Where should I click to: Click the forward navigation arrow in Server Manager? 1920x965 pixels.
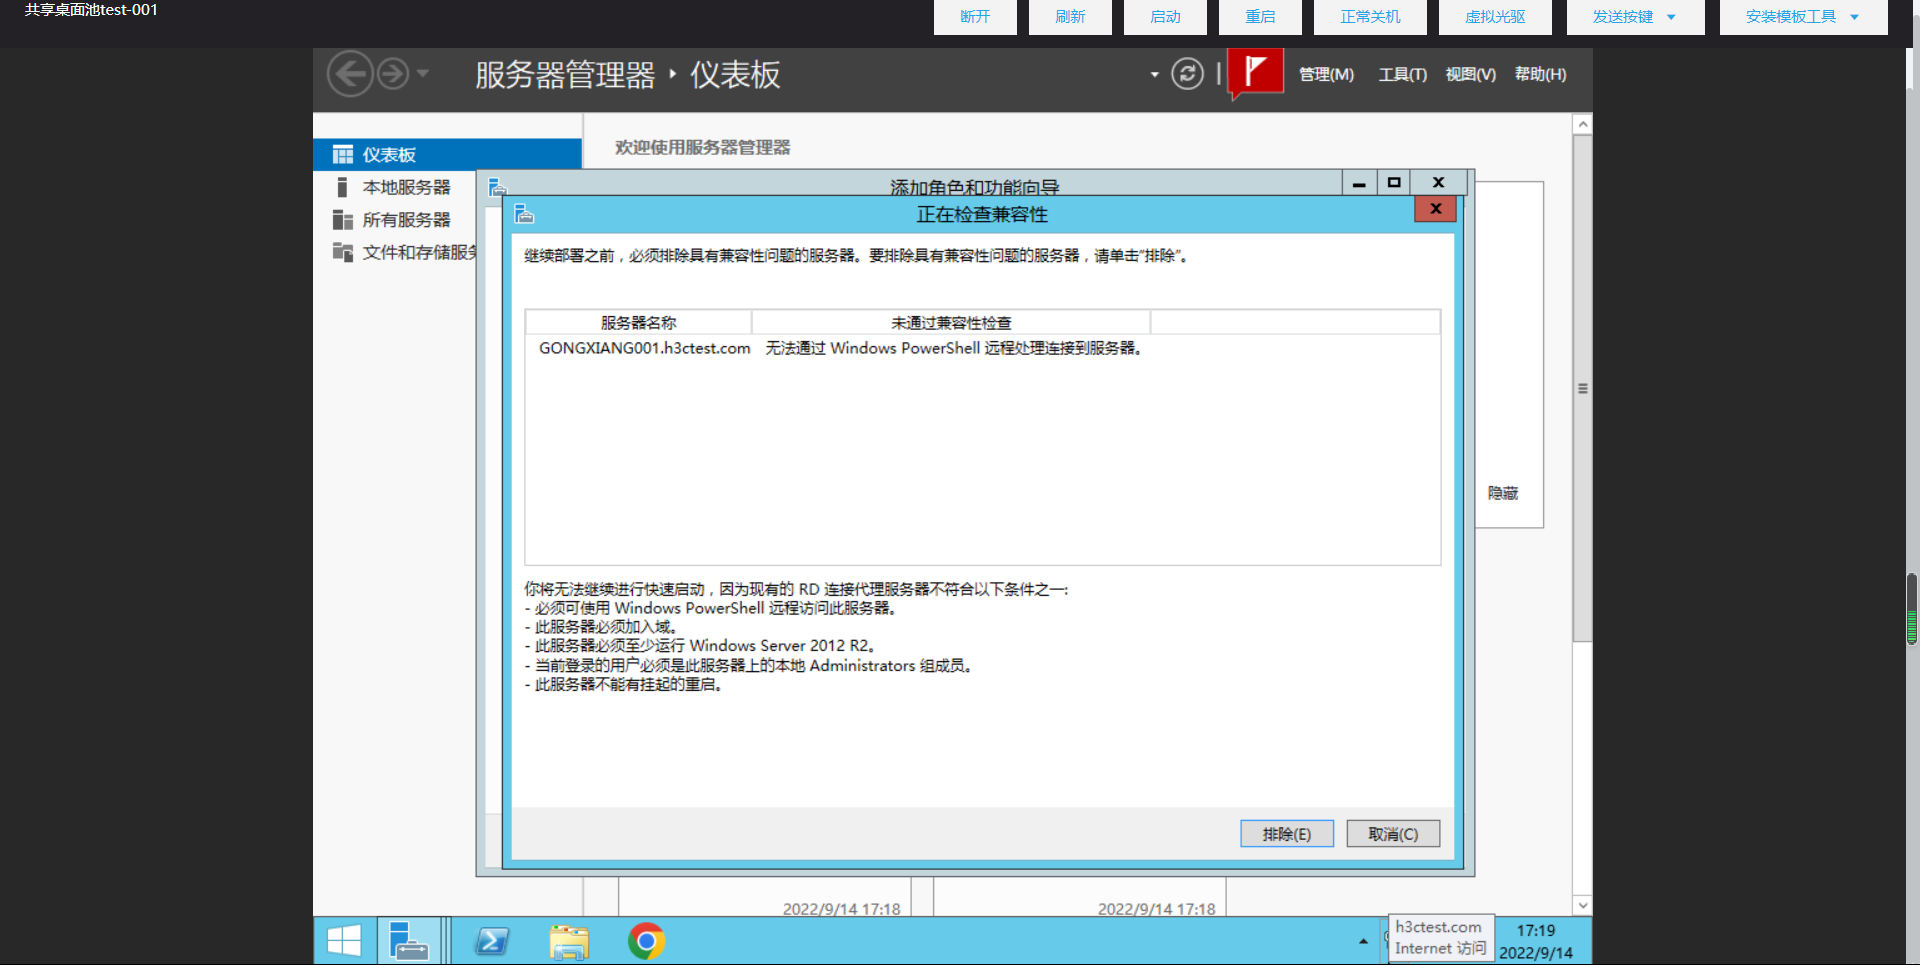pyautogui.click(x=393, y=74)
